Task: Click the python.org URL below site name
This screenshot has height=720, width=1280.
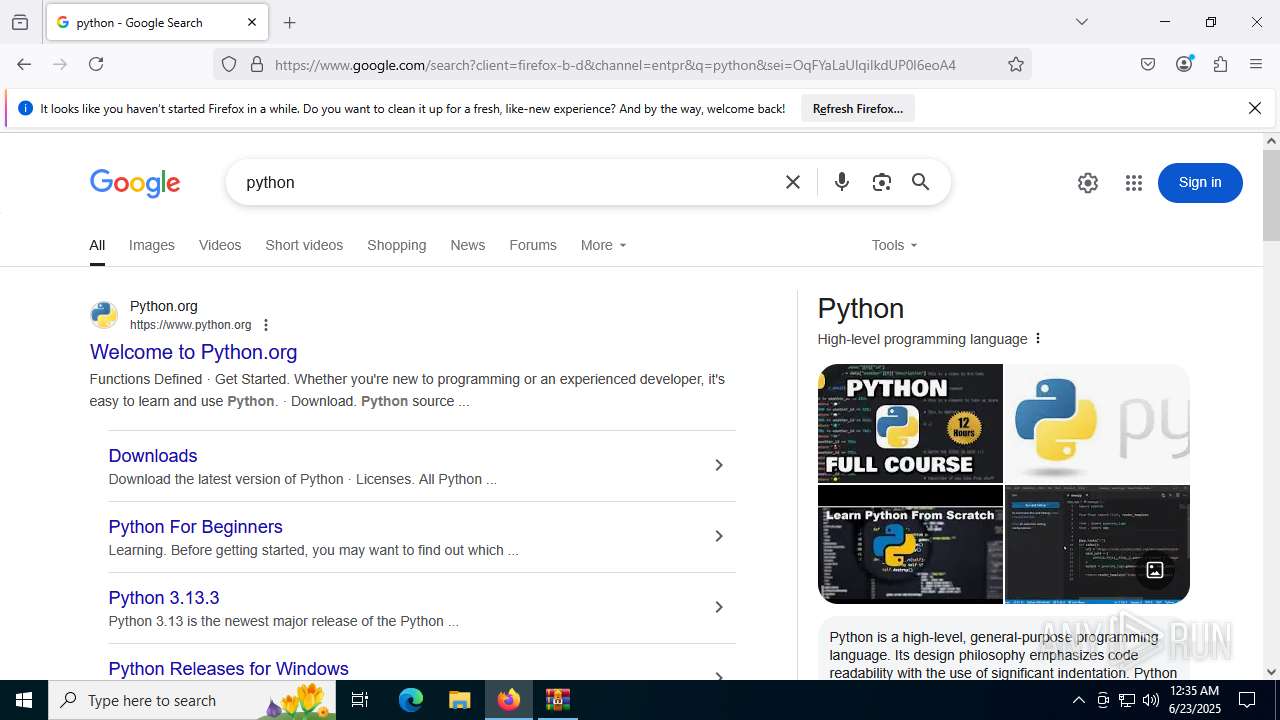Action: 190,325
